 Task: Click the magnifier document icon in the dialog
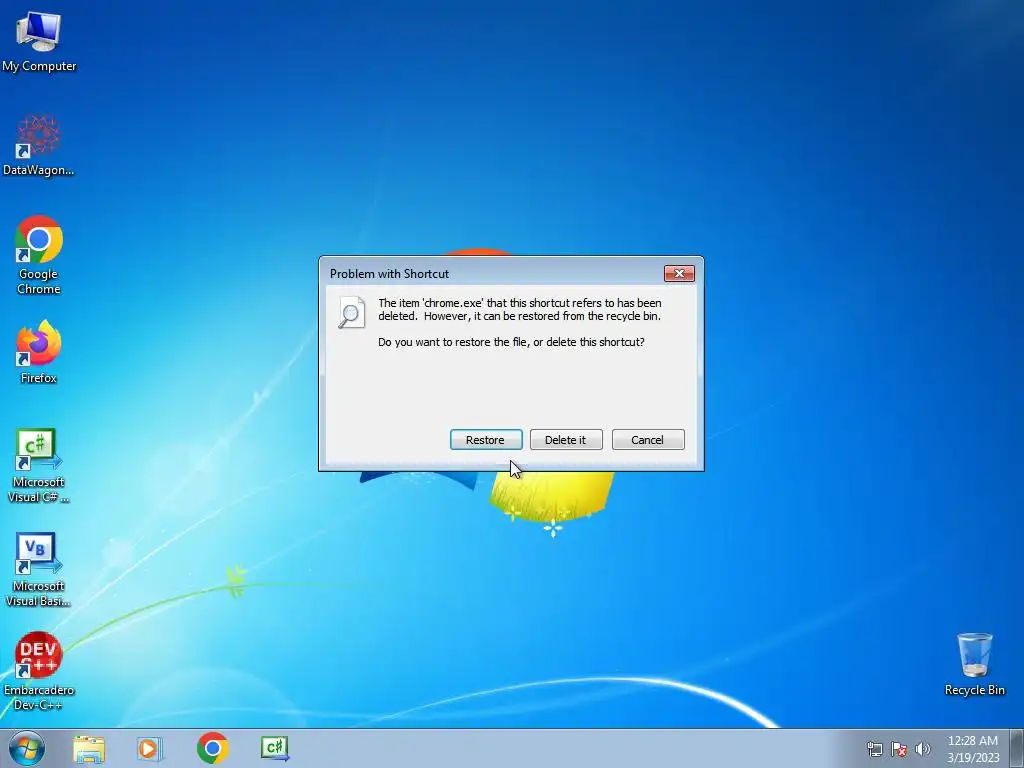tap(351, 312)
